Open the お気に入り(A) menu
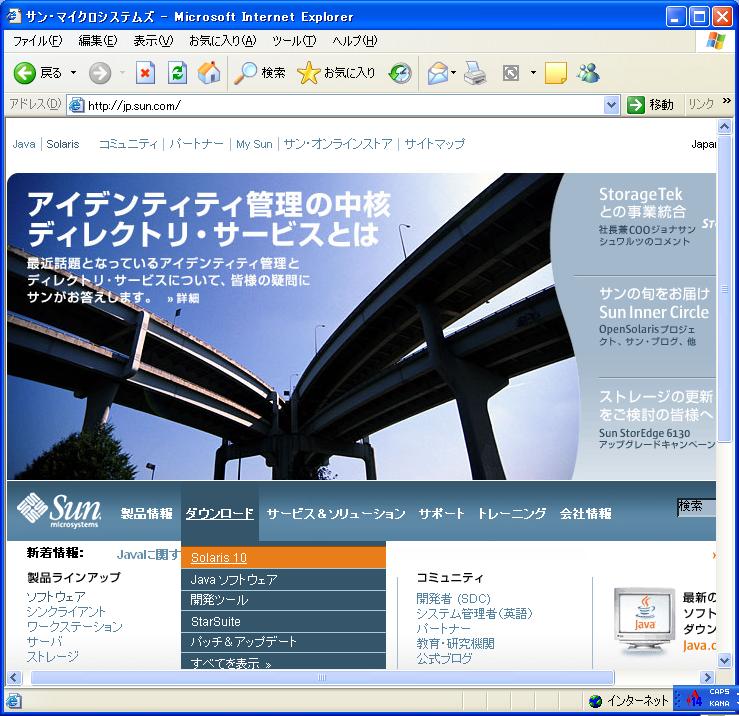The height and width of the screenshot is (716, 739). 222,41
